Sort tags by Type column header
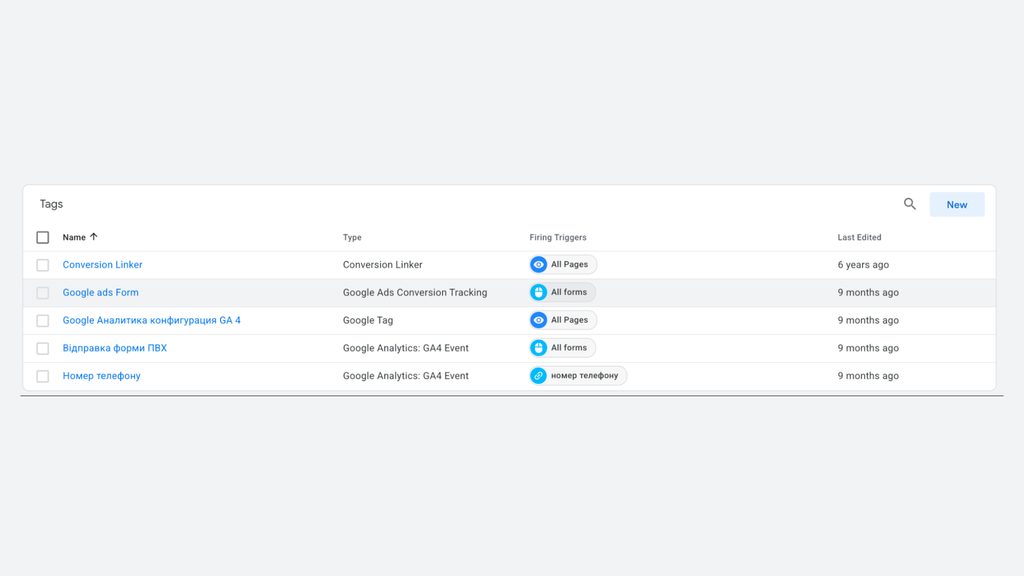The width and height of the screenshot is (1024, 576). point(352,237)
